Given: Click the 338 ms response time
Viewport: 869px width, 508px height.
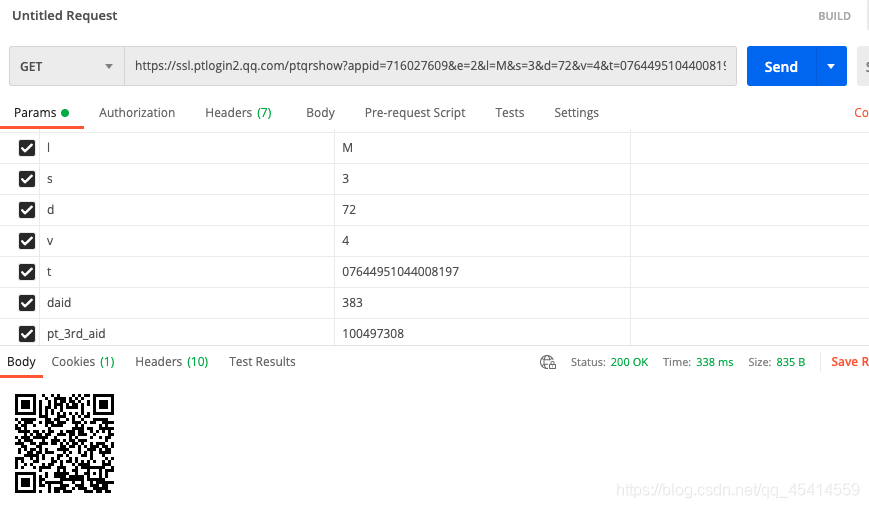Looking at the screenshot, I should pyautogui.click(x=714, y=362).
